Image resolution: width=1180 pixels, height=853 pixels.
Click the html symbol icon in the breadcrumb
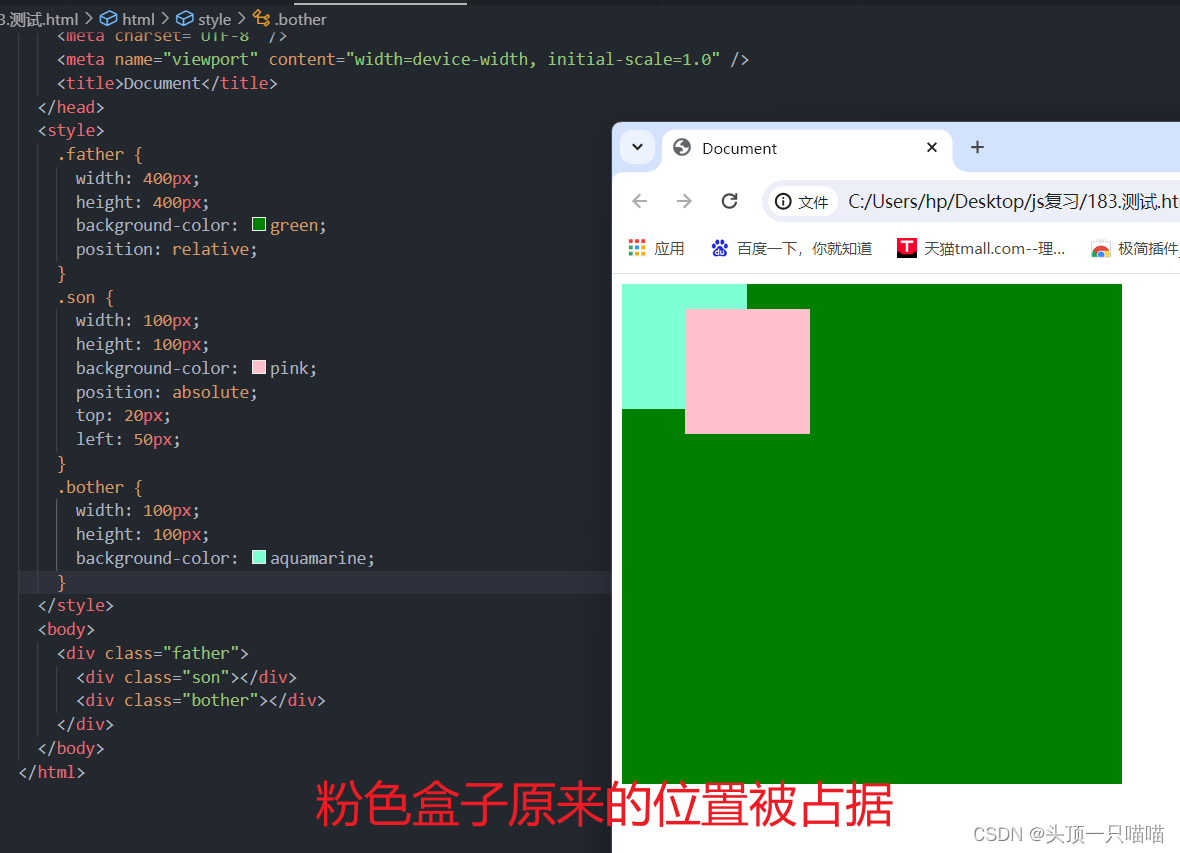(x=107, y=18)
